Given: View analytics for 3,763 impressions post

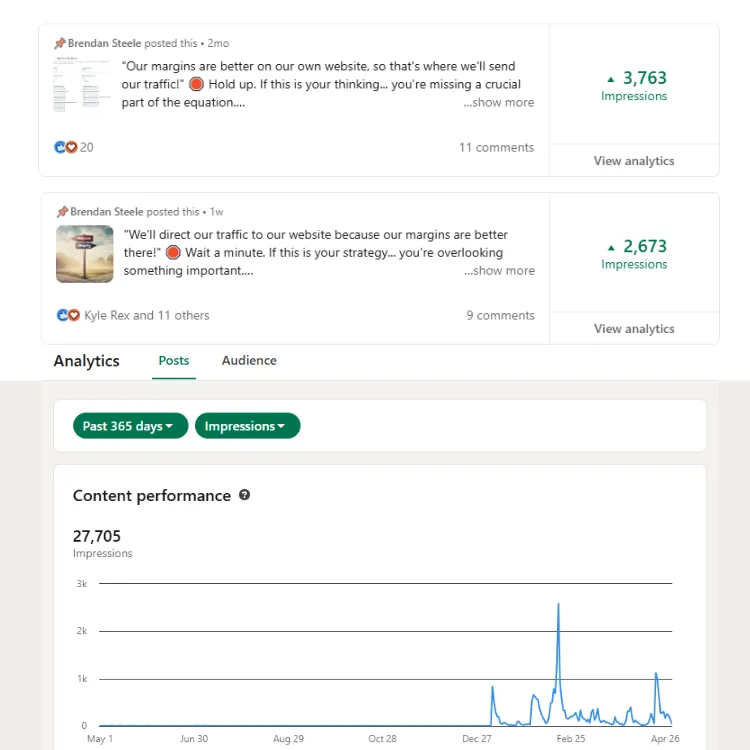Looking at the screenshot, I should click(x=634, y=161).
